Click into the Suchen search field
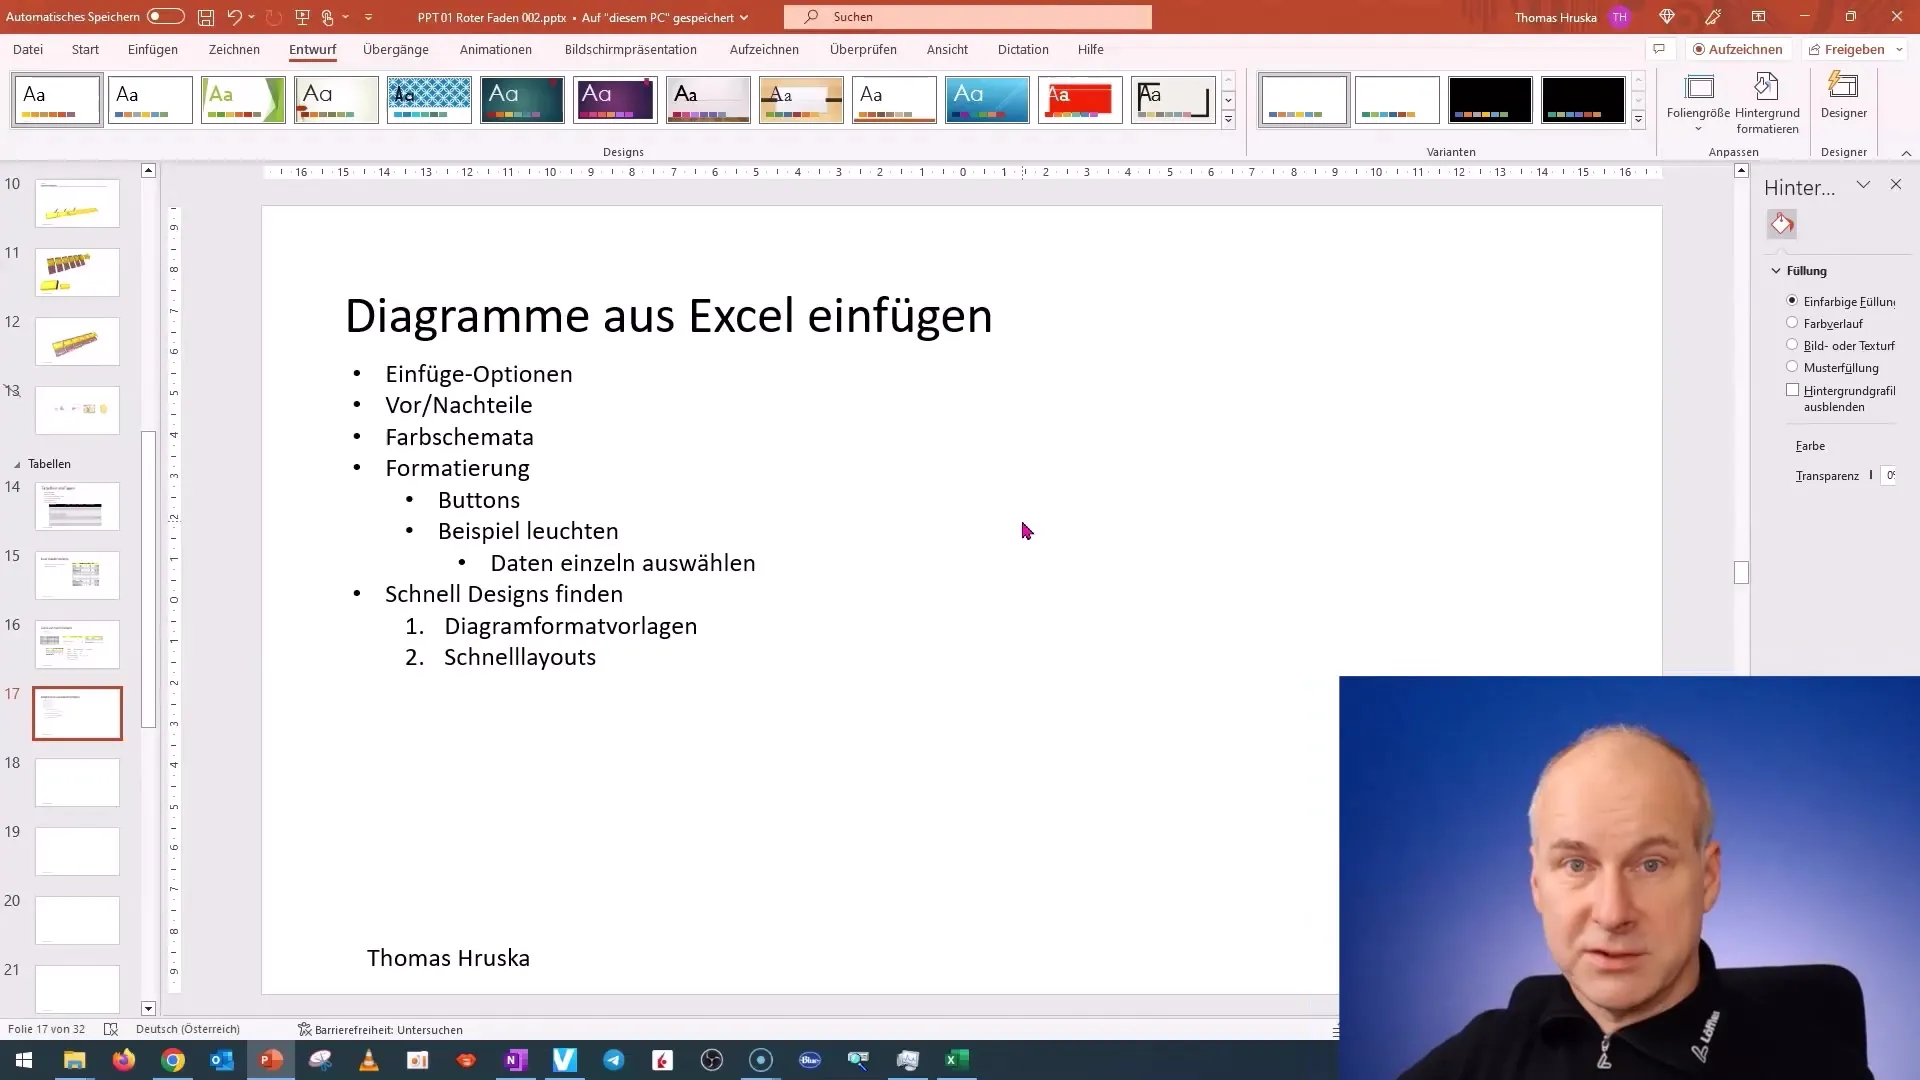This screenshot has height=1080, width=1920. 968,17
